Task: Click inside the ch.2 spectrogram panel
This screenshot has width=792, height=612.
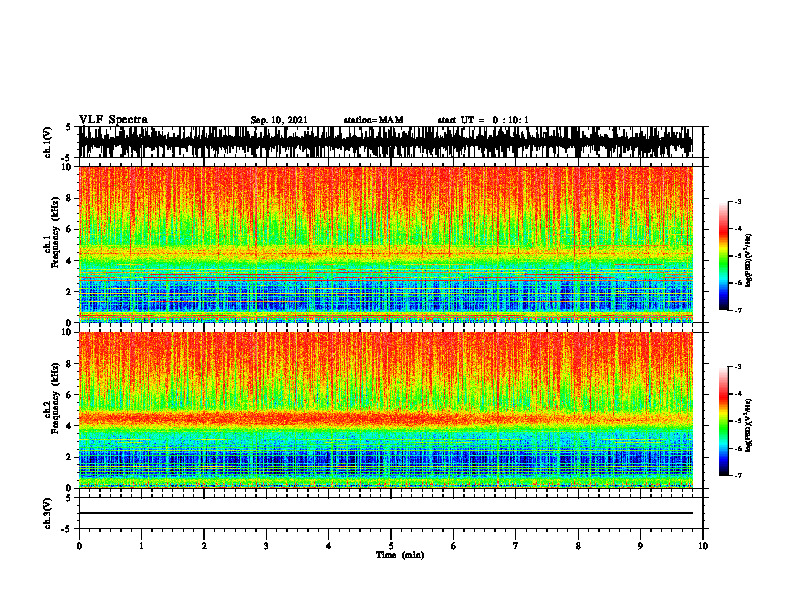Action: (x=385, y=410)
